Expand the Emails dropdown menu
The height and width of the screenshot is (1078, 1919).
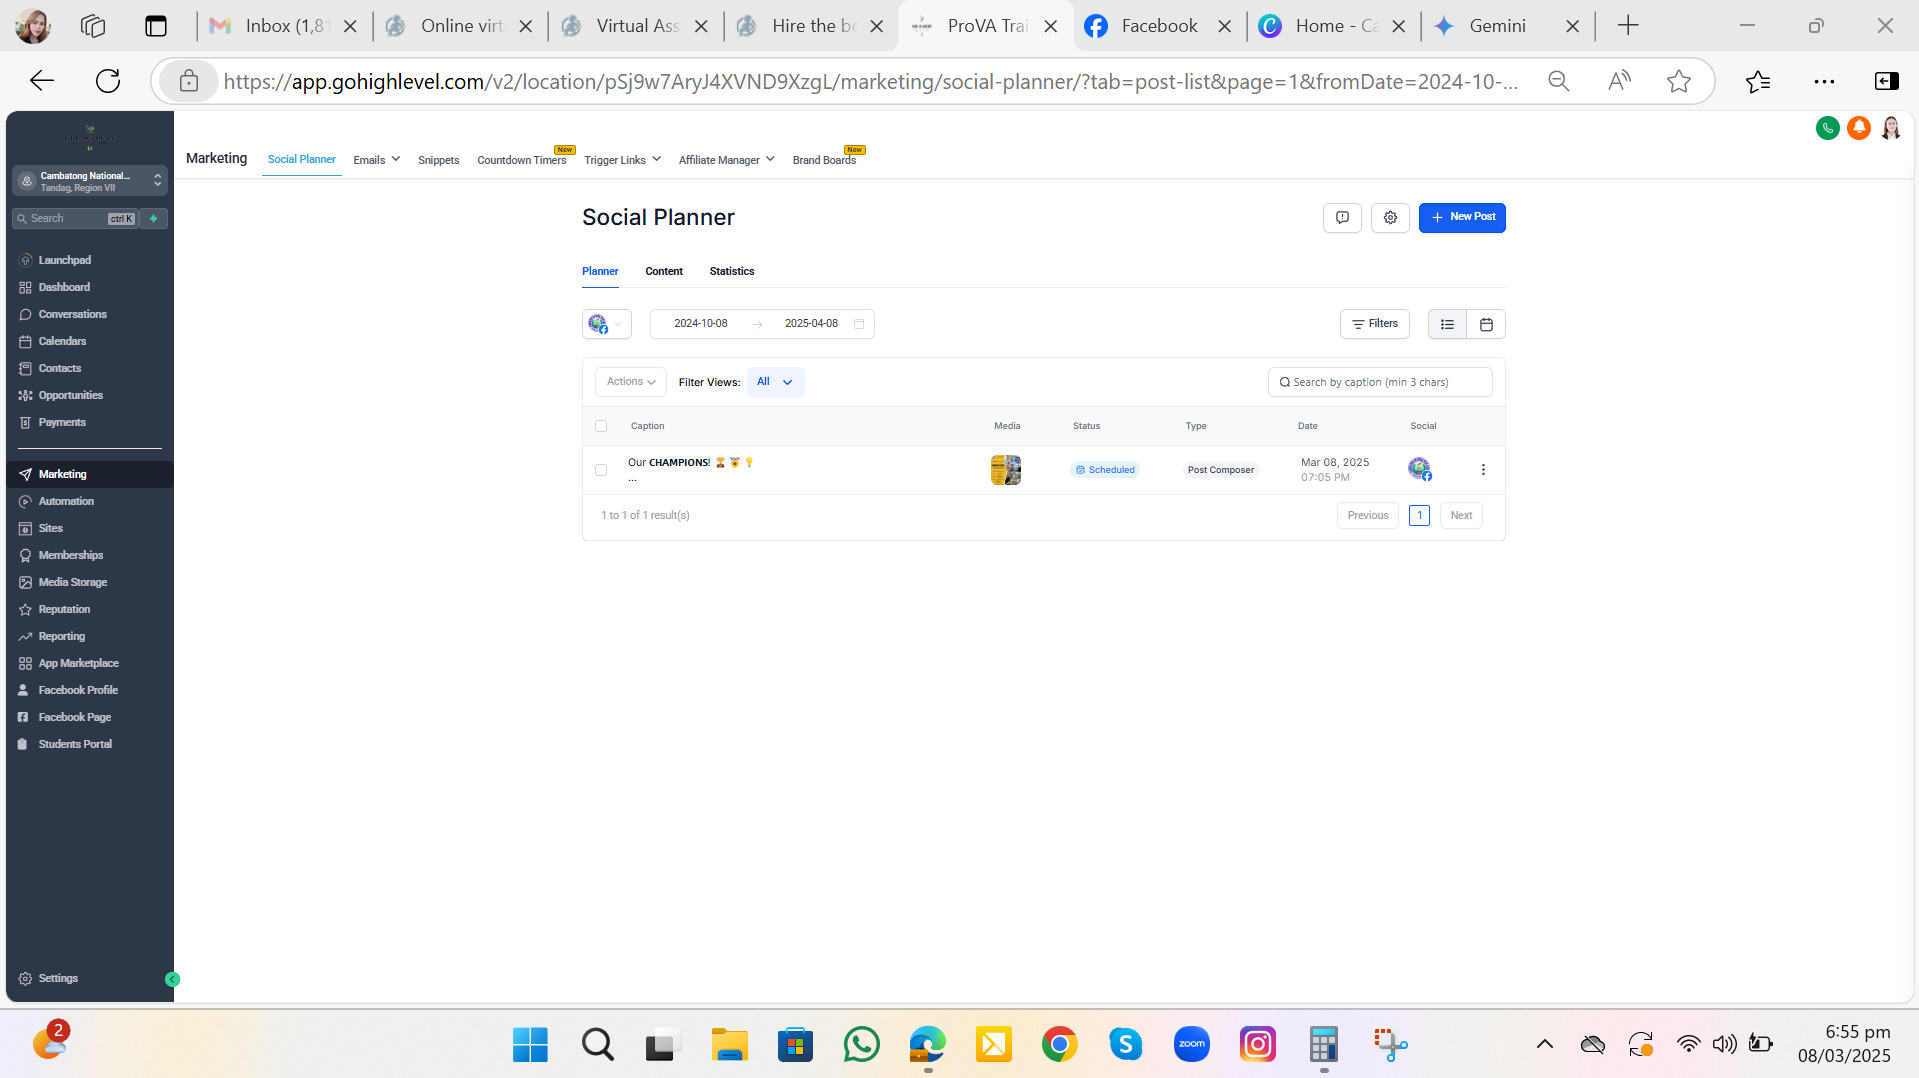pyautogui.click(x=377, y=160)
